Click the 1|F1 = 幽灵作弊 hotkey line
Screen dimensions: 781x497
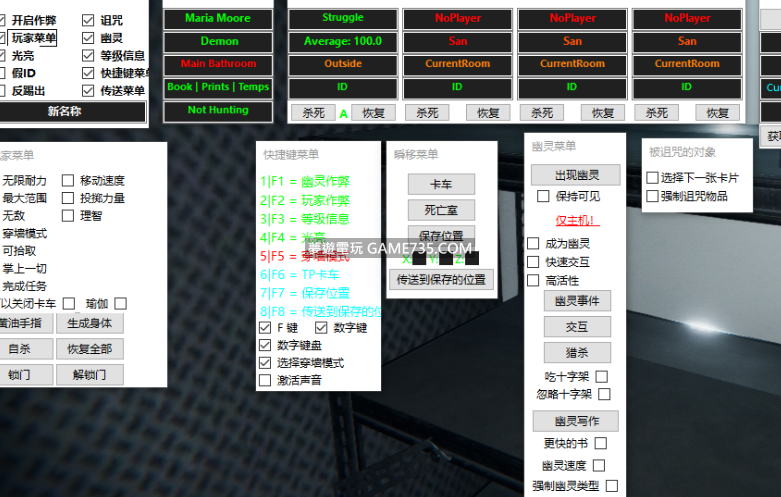(x=305, y=182)
